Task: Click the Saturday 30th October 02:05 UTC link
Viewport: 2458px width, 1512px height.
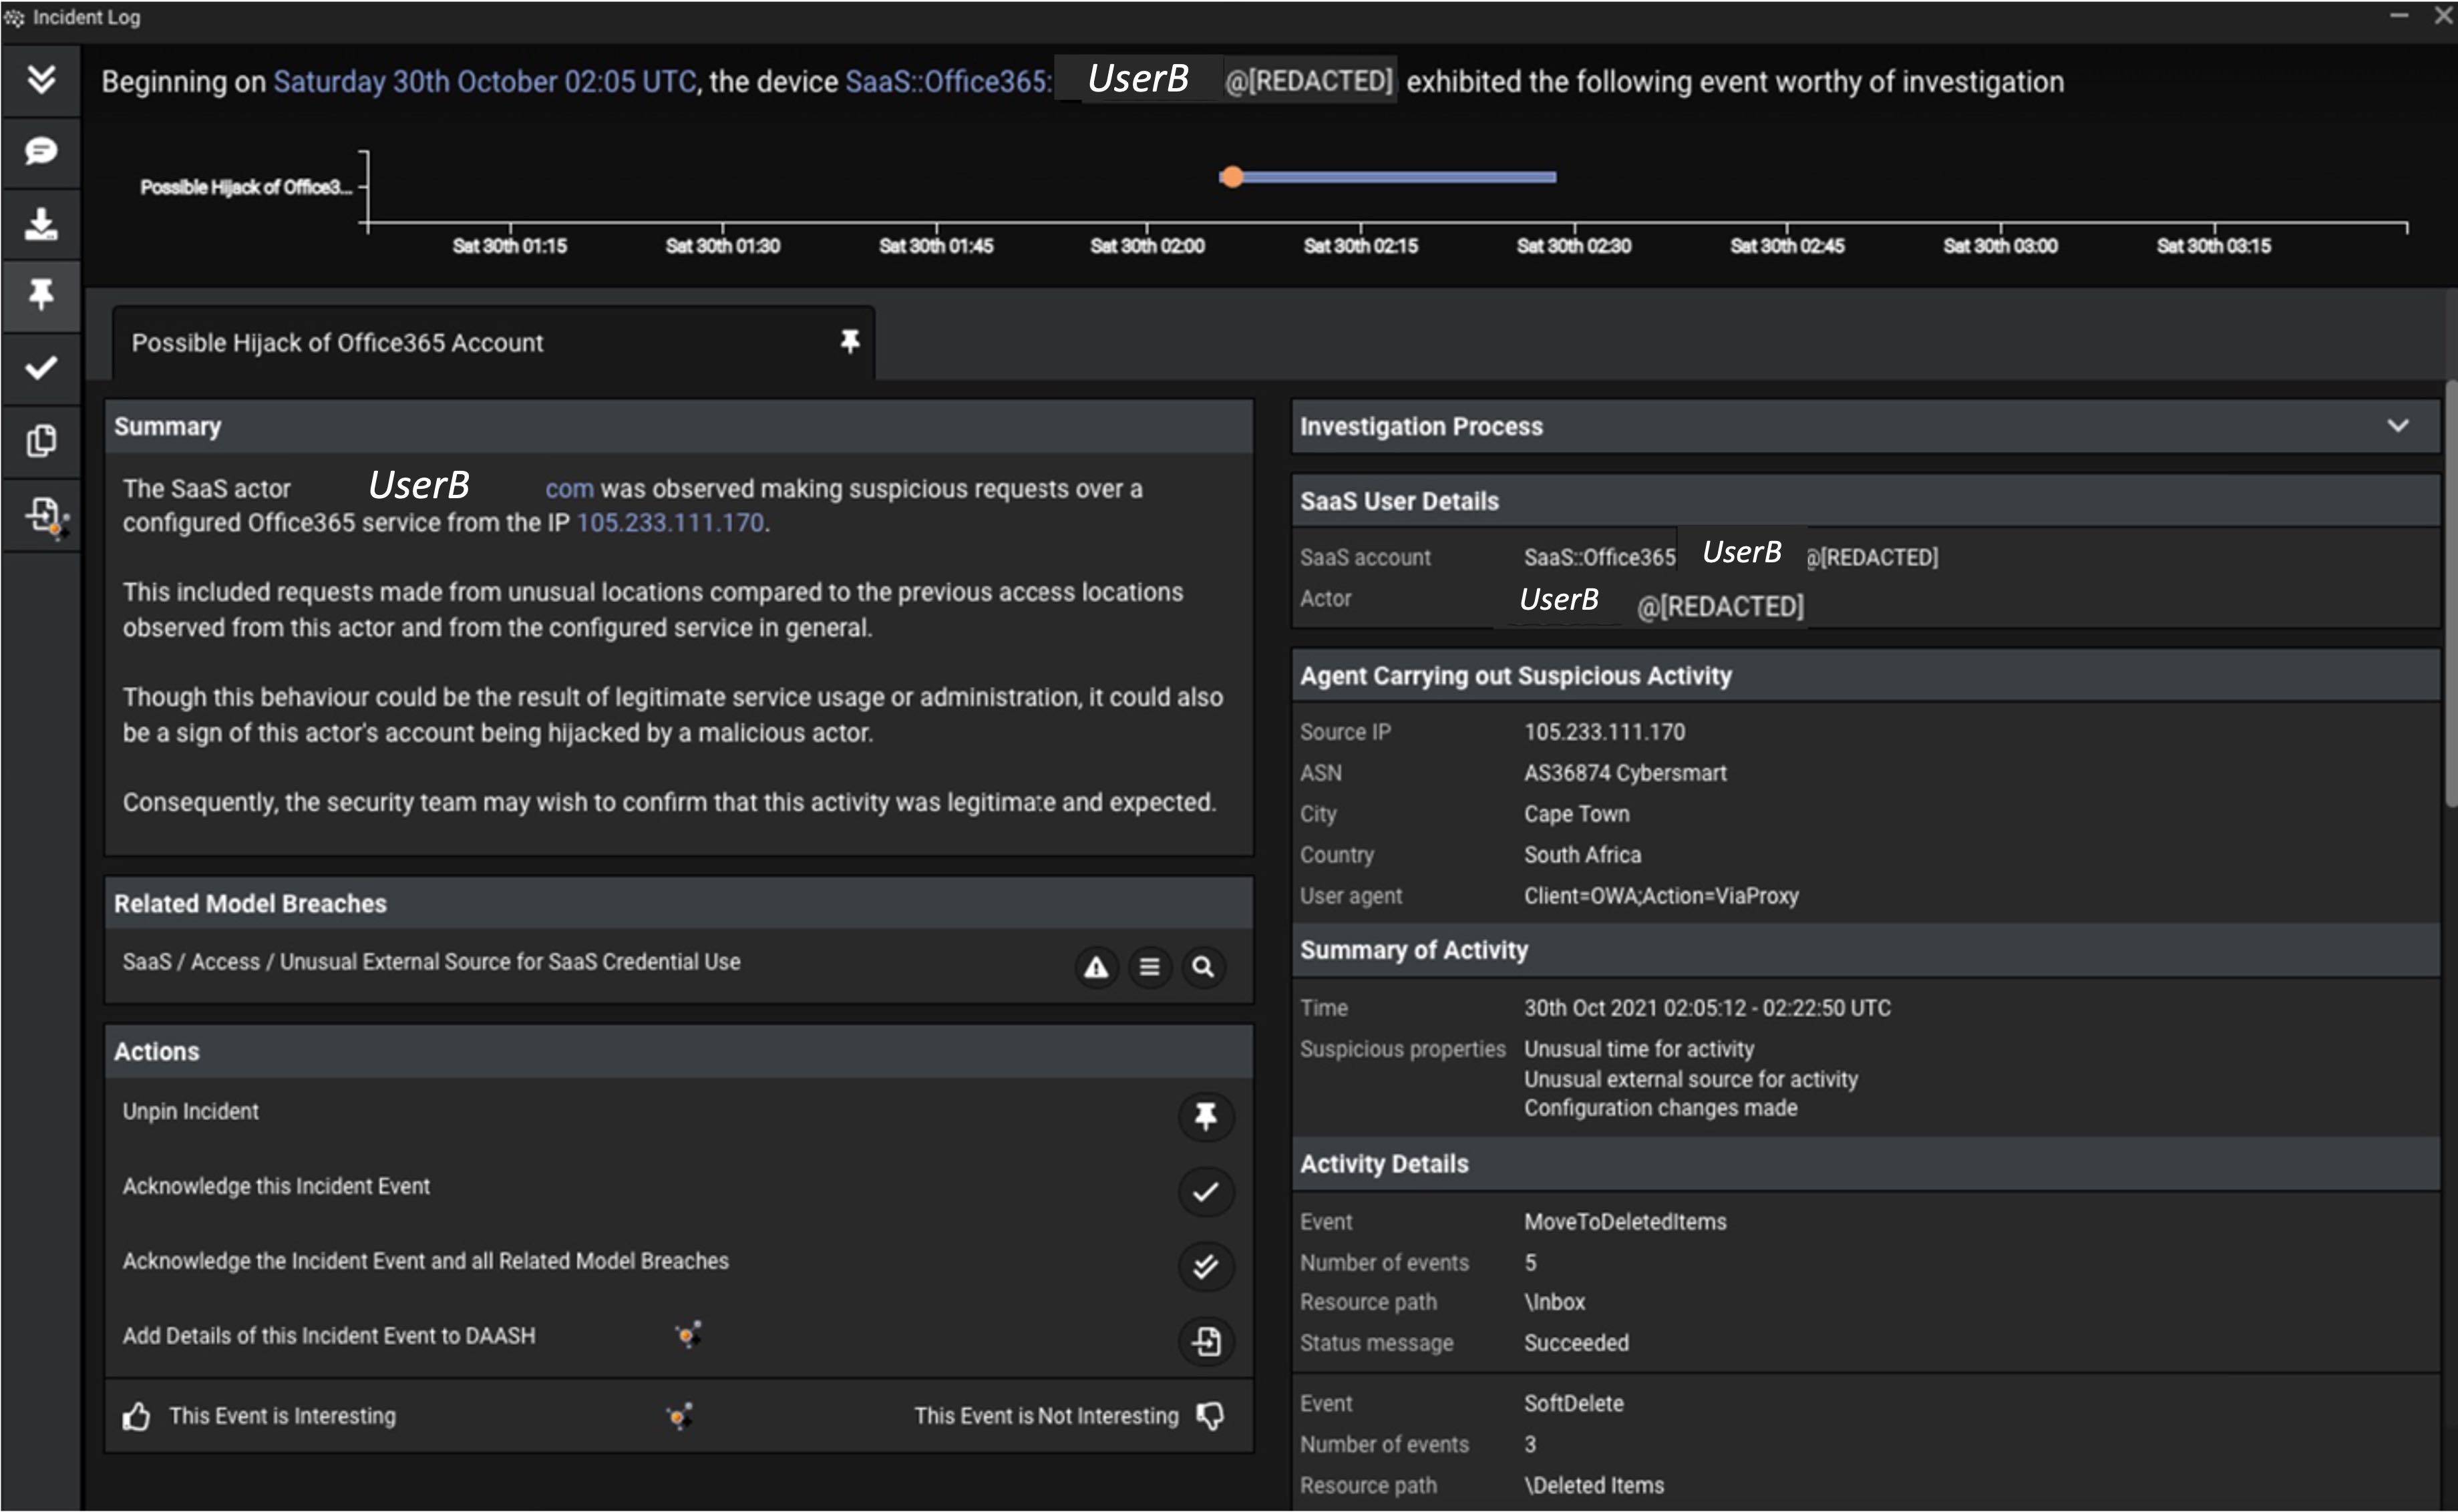Action: click(x=484, y=82)
